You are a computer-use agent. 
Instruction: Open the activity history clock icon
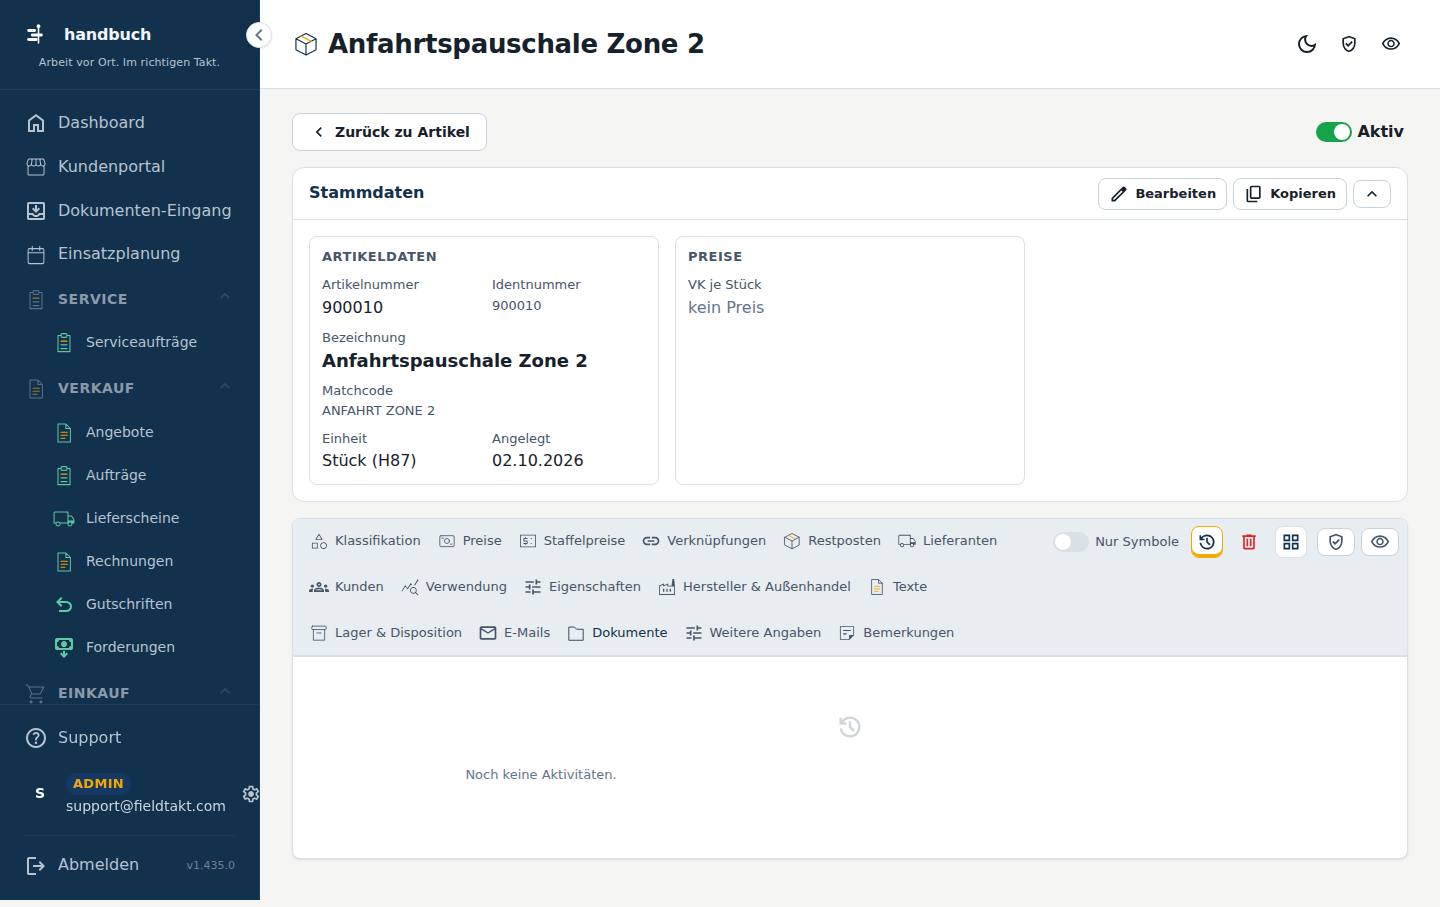1207,542
